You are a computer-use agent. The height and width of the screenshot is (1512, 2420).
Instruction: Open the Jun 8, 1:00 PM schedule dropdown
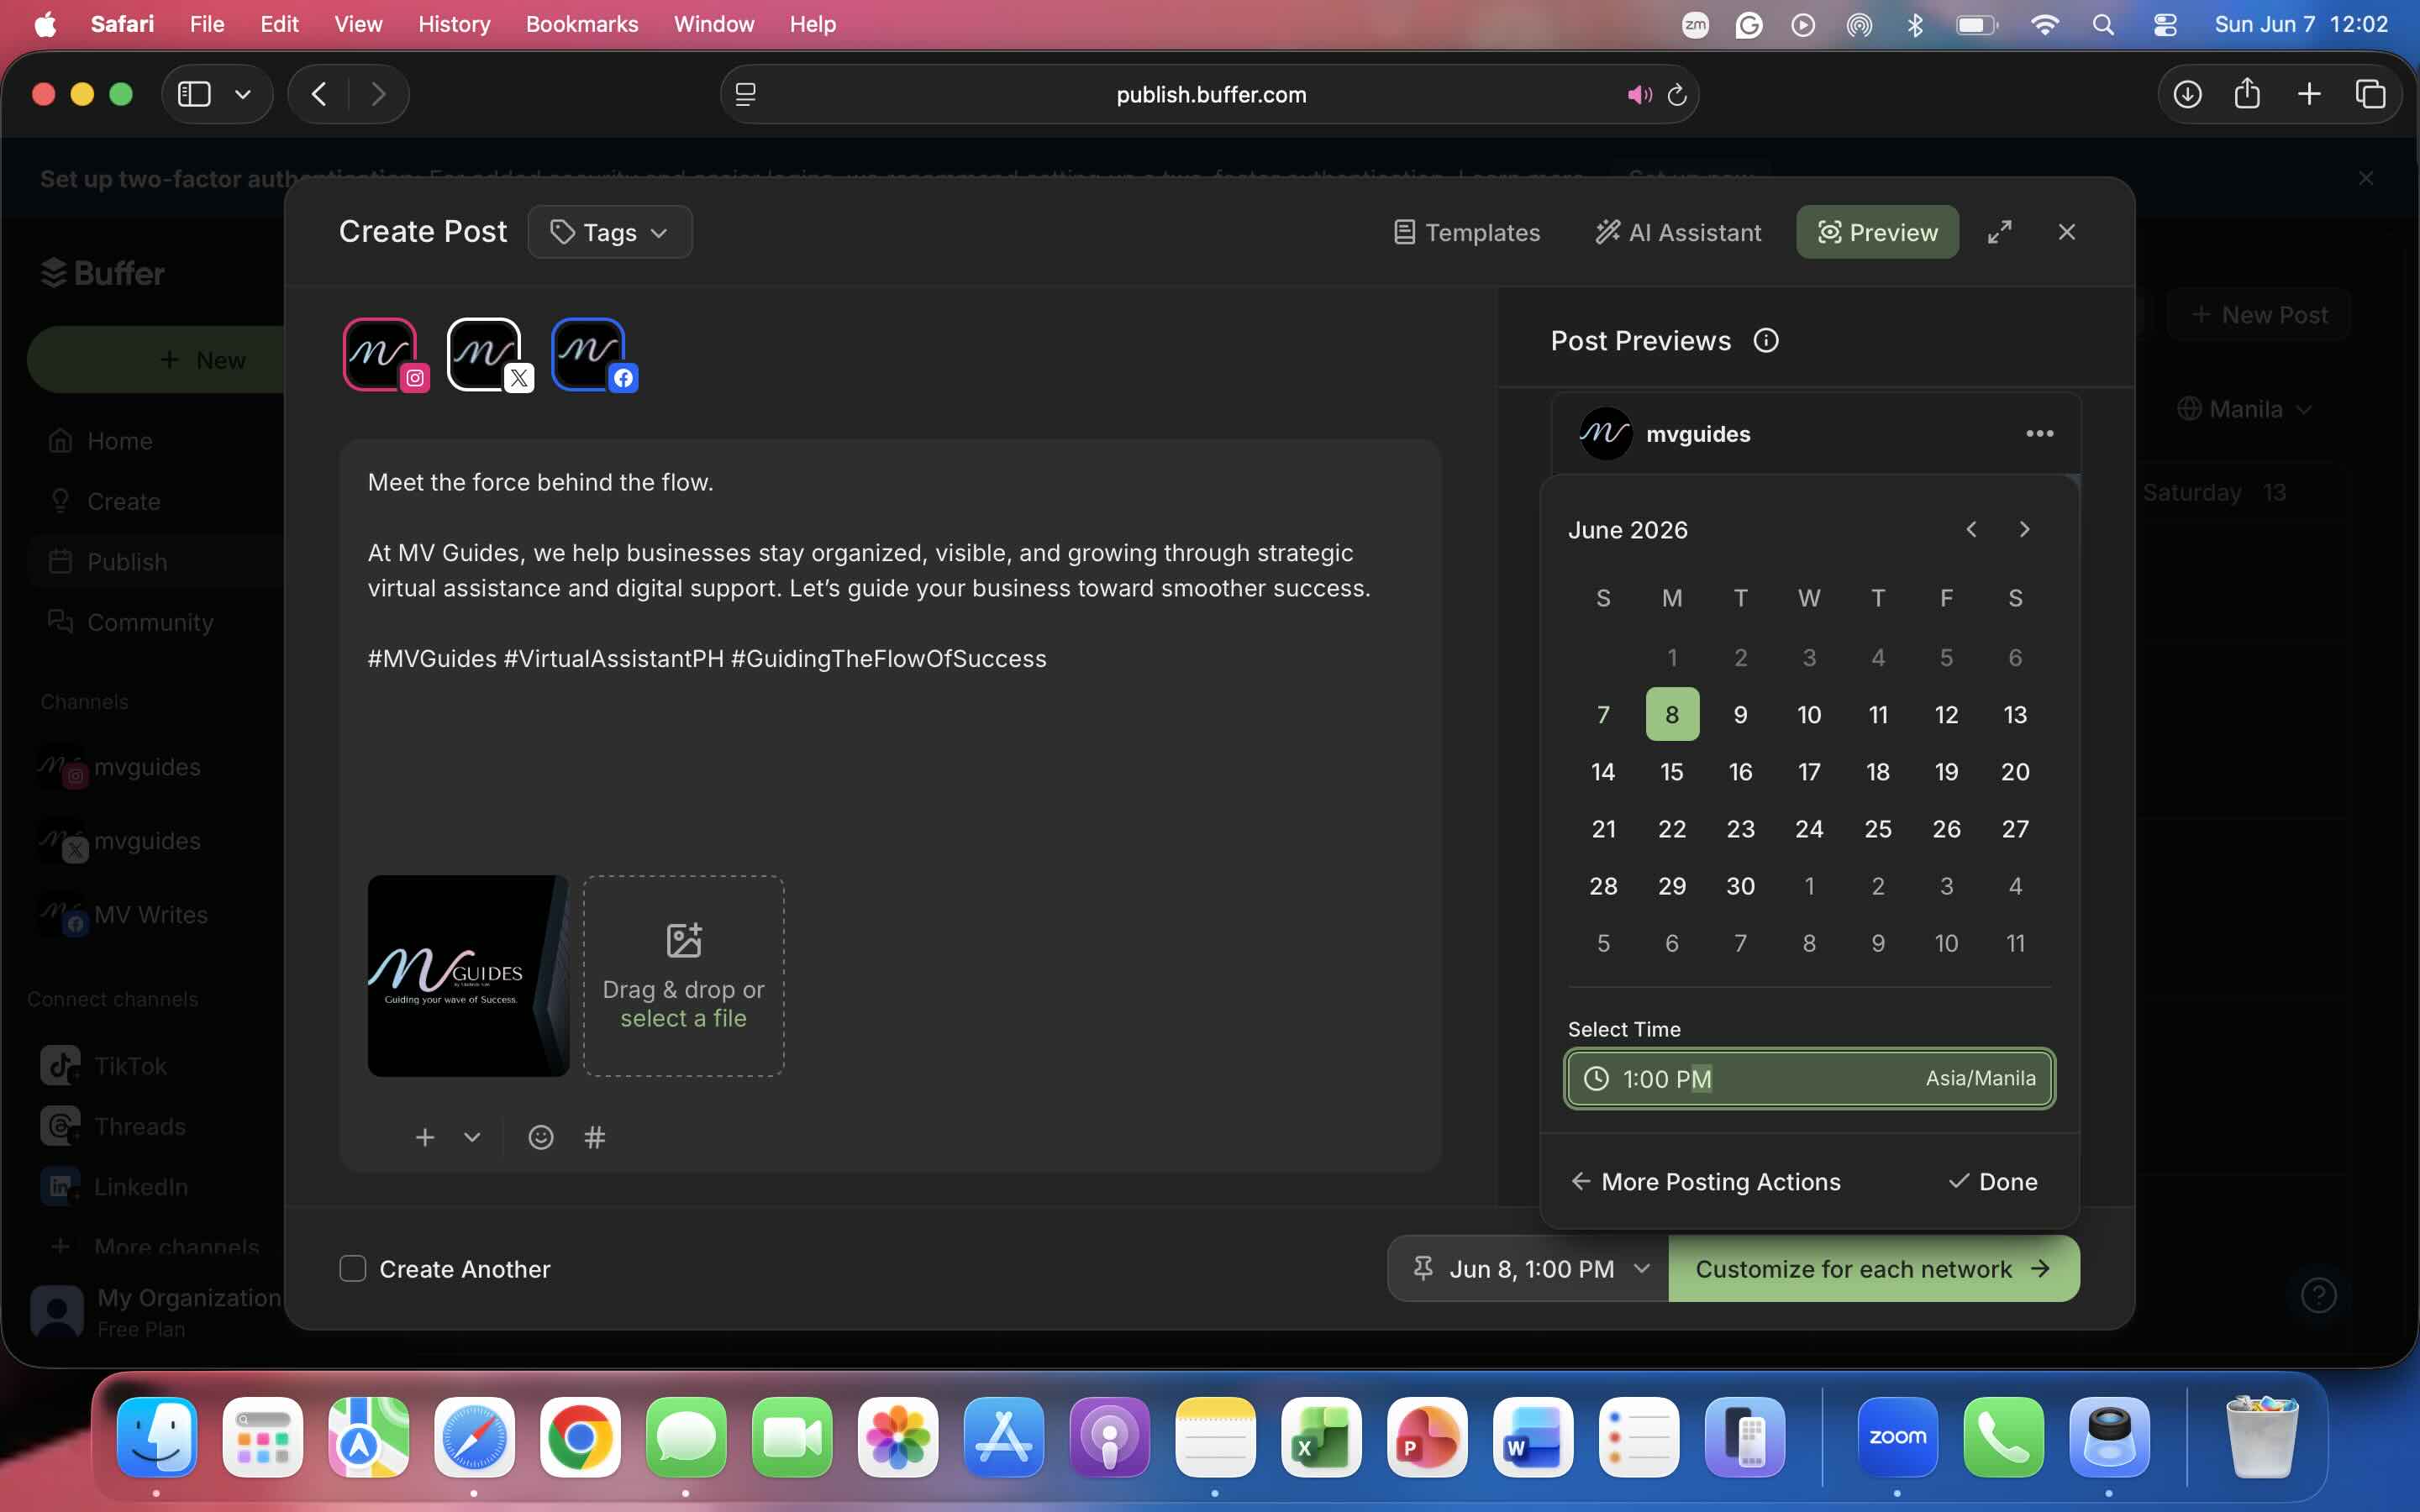[1528, 1268]
